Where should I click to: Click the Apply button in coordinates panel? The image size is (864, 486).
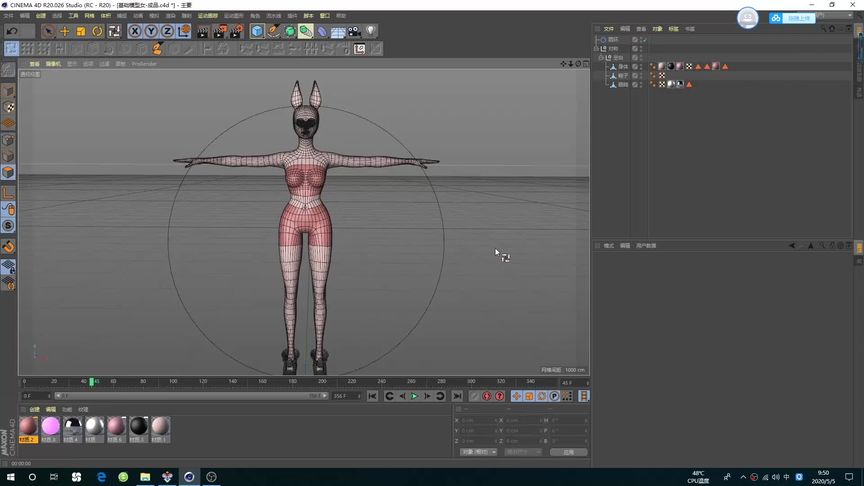[x=568, y=452]
